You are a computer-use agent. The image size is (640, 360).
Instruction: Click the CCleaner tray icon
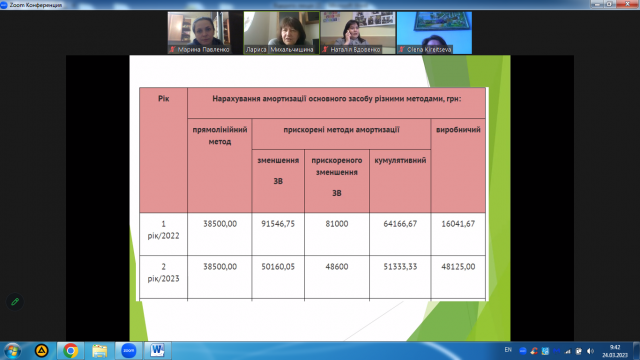click(x=534, y=351)
